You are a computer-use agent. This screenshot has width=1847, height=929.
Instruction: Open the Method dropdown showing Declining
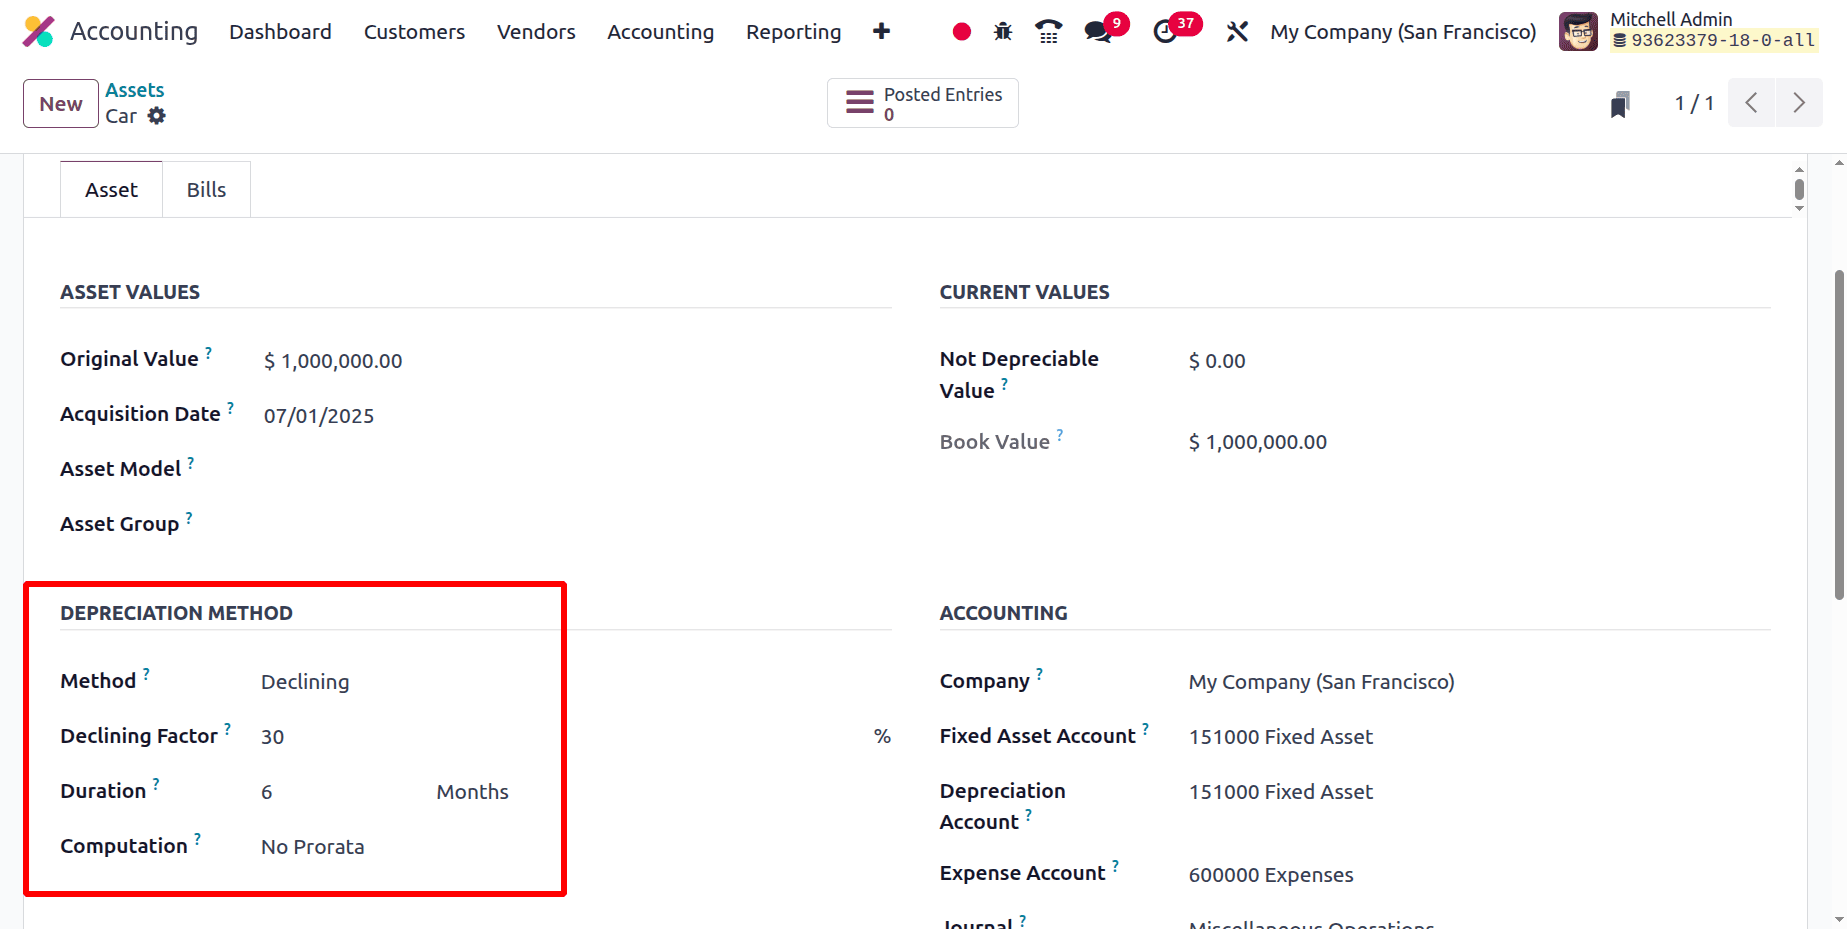pyautogui.click(x=305, y=682)
